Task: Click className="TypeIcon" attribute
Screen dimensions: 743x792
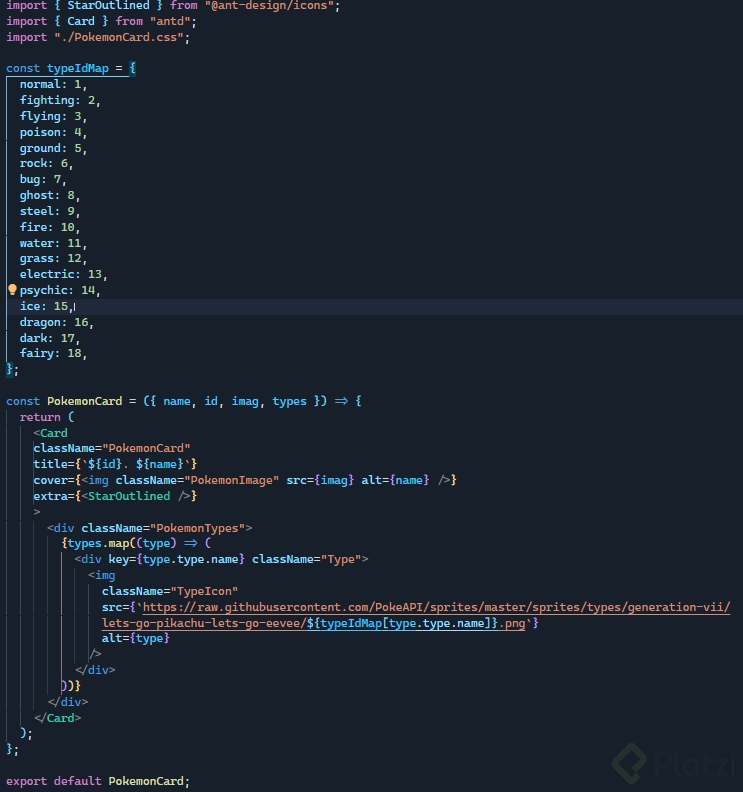Action: [x=170, y=591]
